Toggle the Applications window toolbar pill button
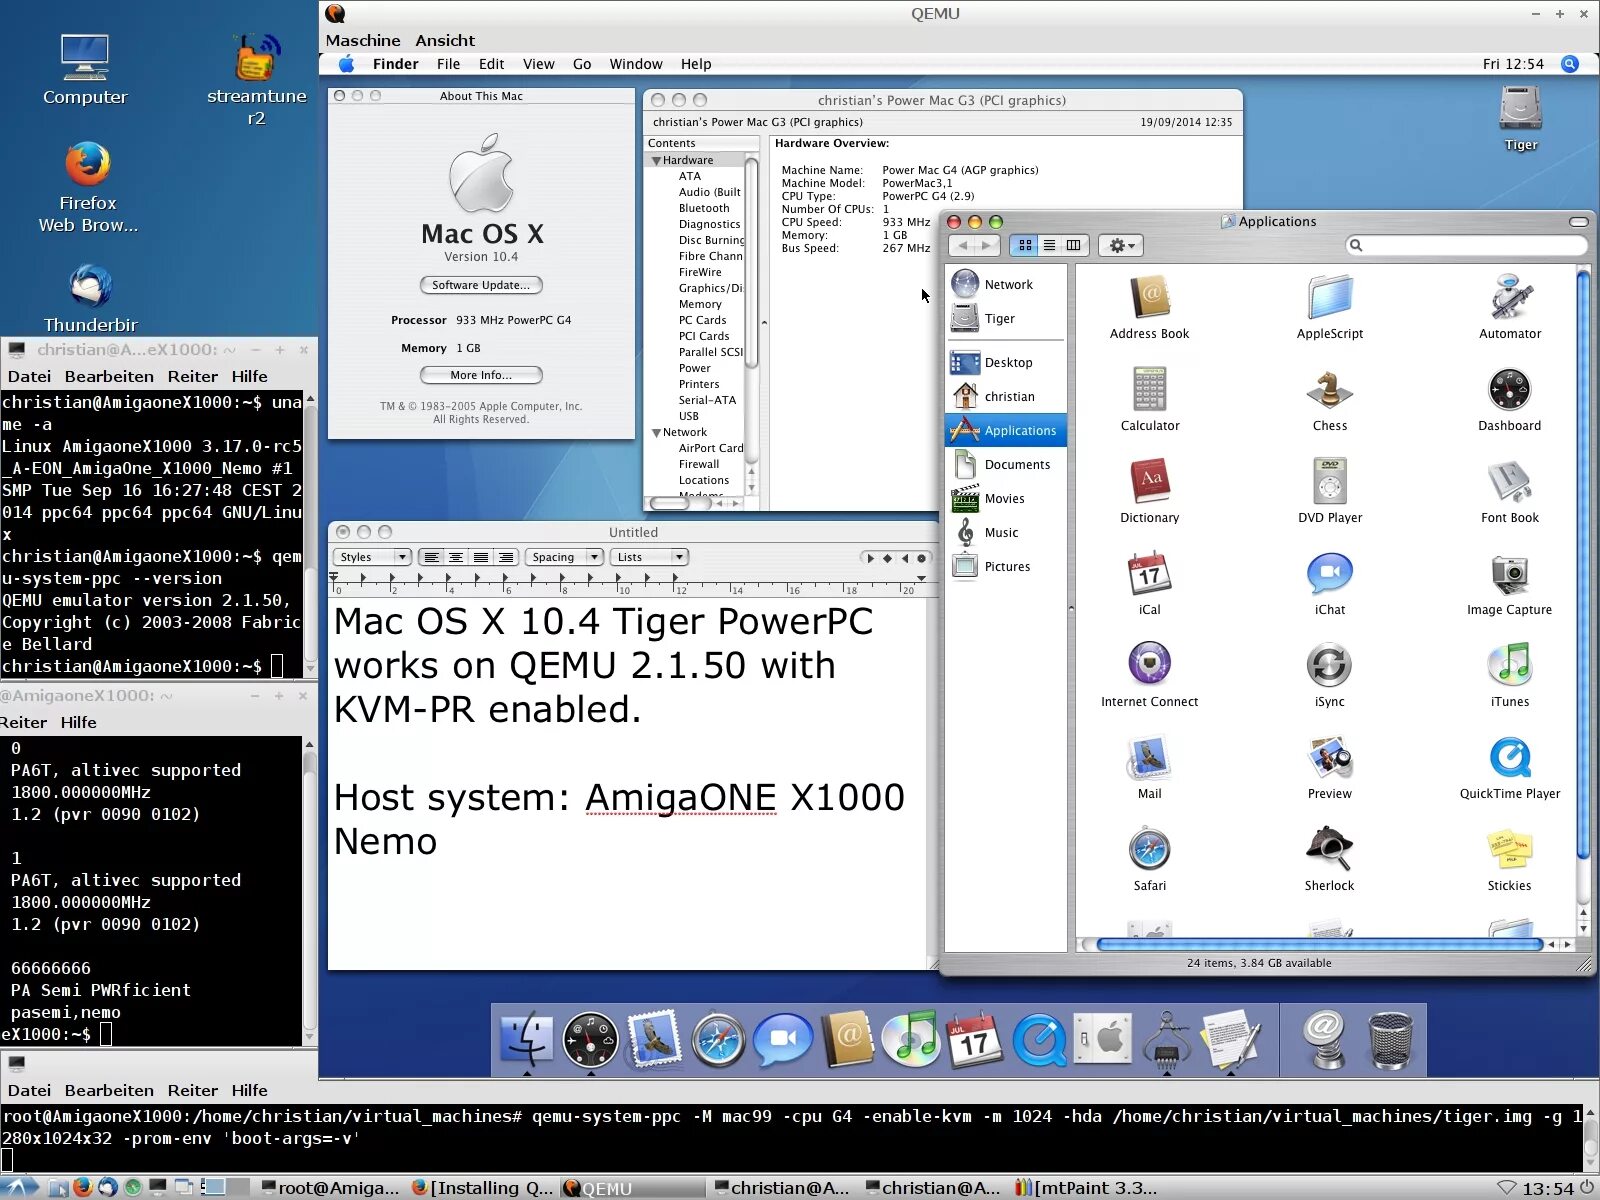1600x1200 pixels. [x=1579, y=222]
